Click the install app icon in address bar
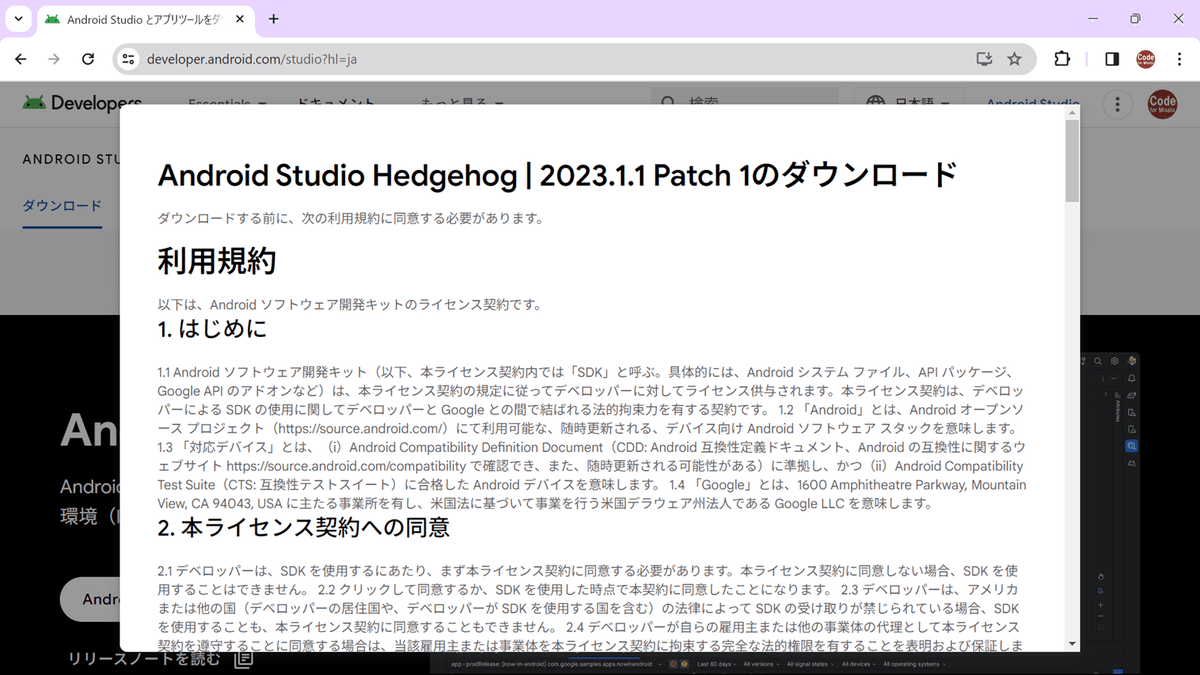 984,59
